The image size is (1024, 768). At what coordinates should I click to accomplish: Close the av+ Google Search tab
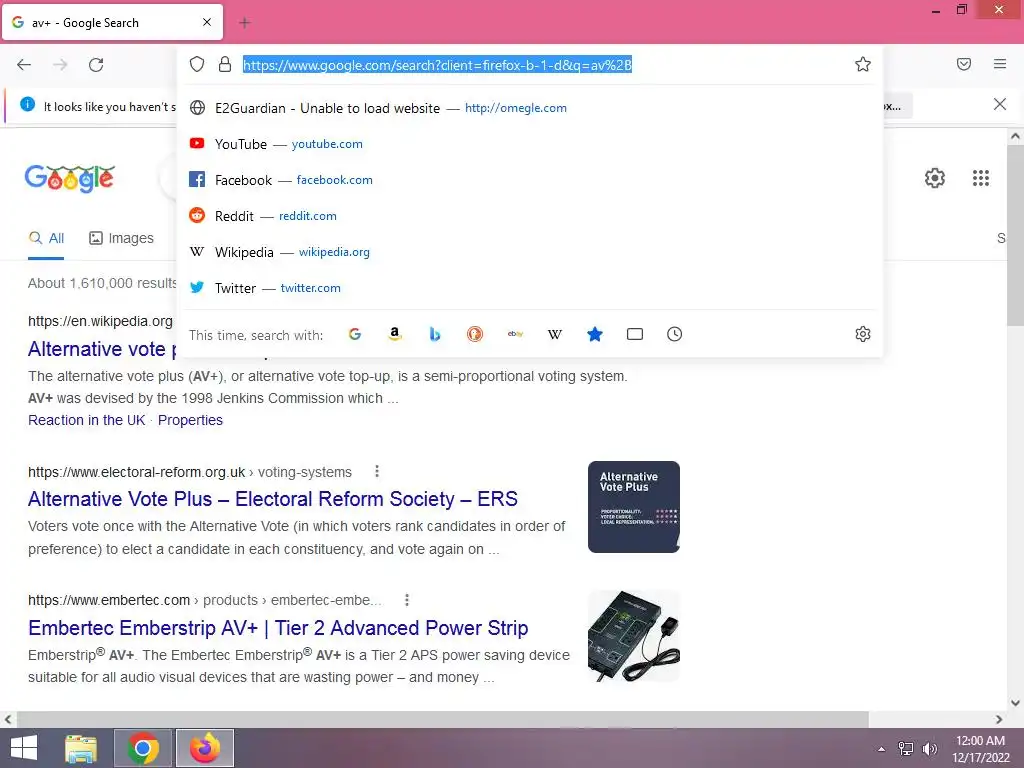click(x=207, y=22)
